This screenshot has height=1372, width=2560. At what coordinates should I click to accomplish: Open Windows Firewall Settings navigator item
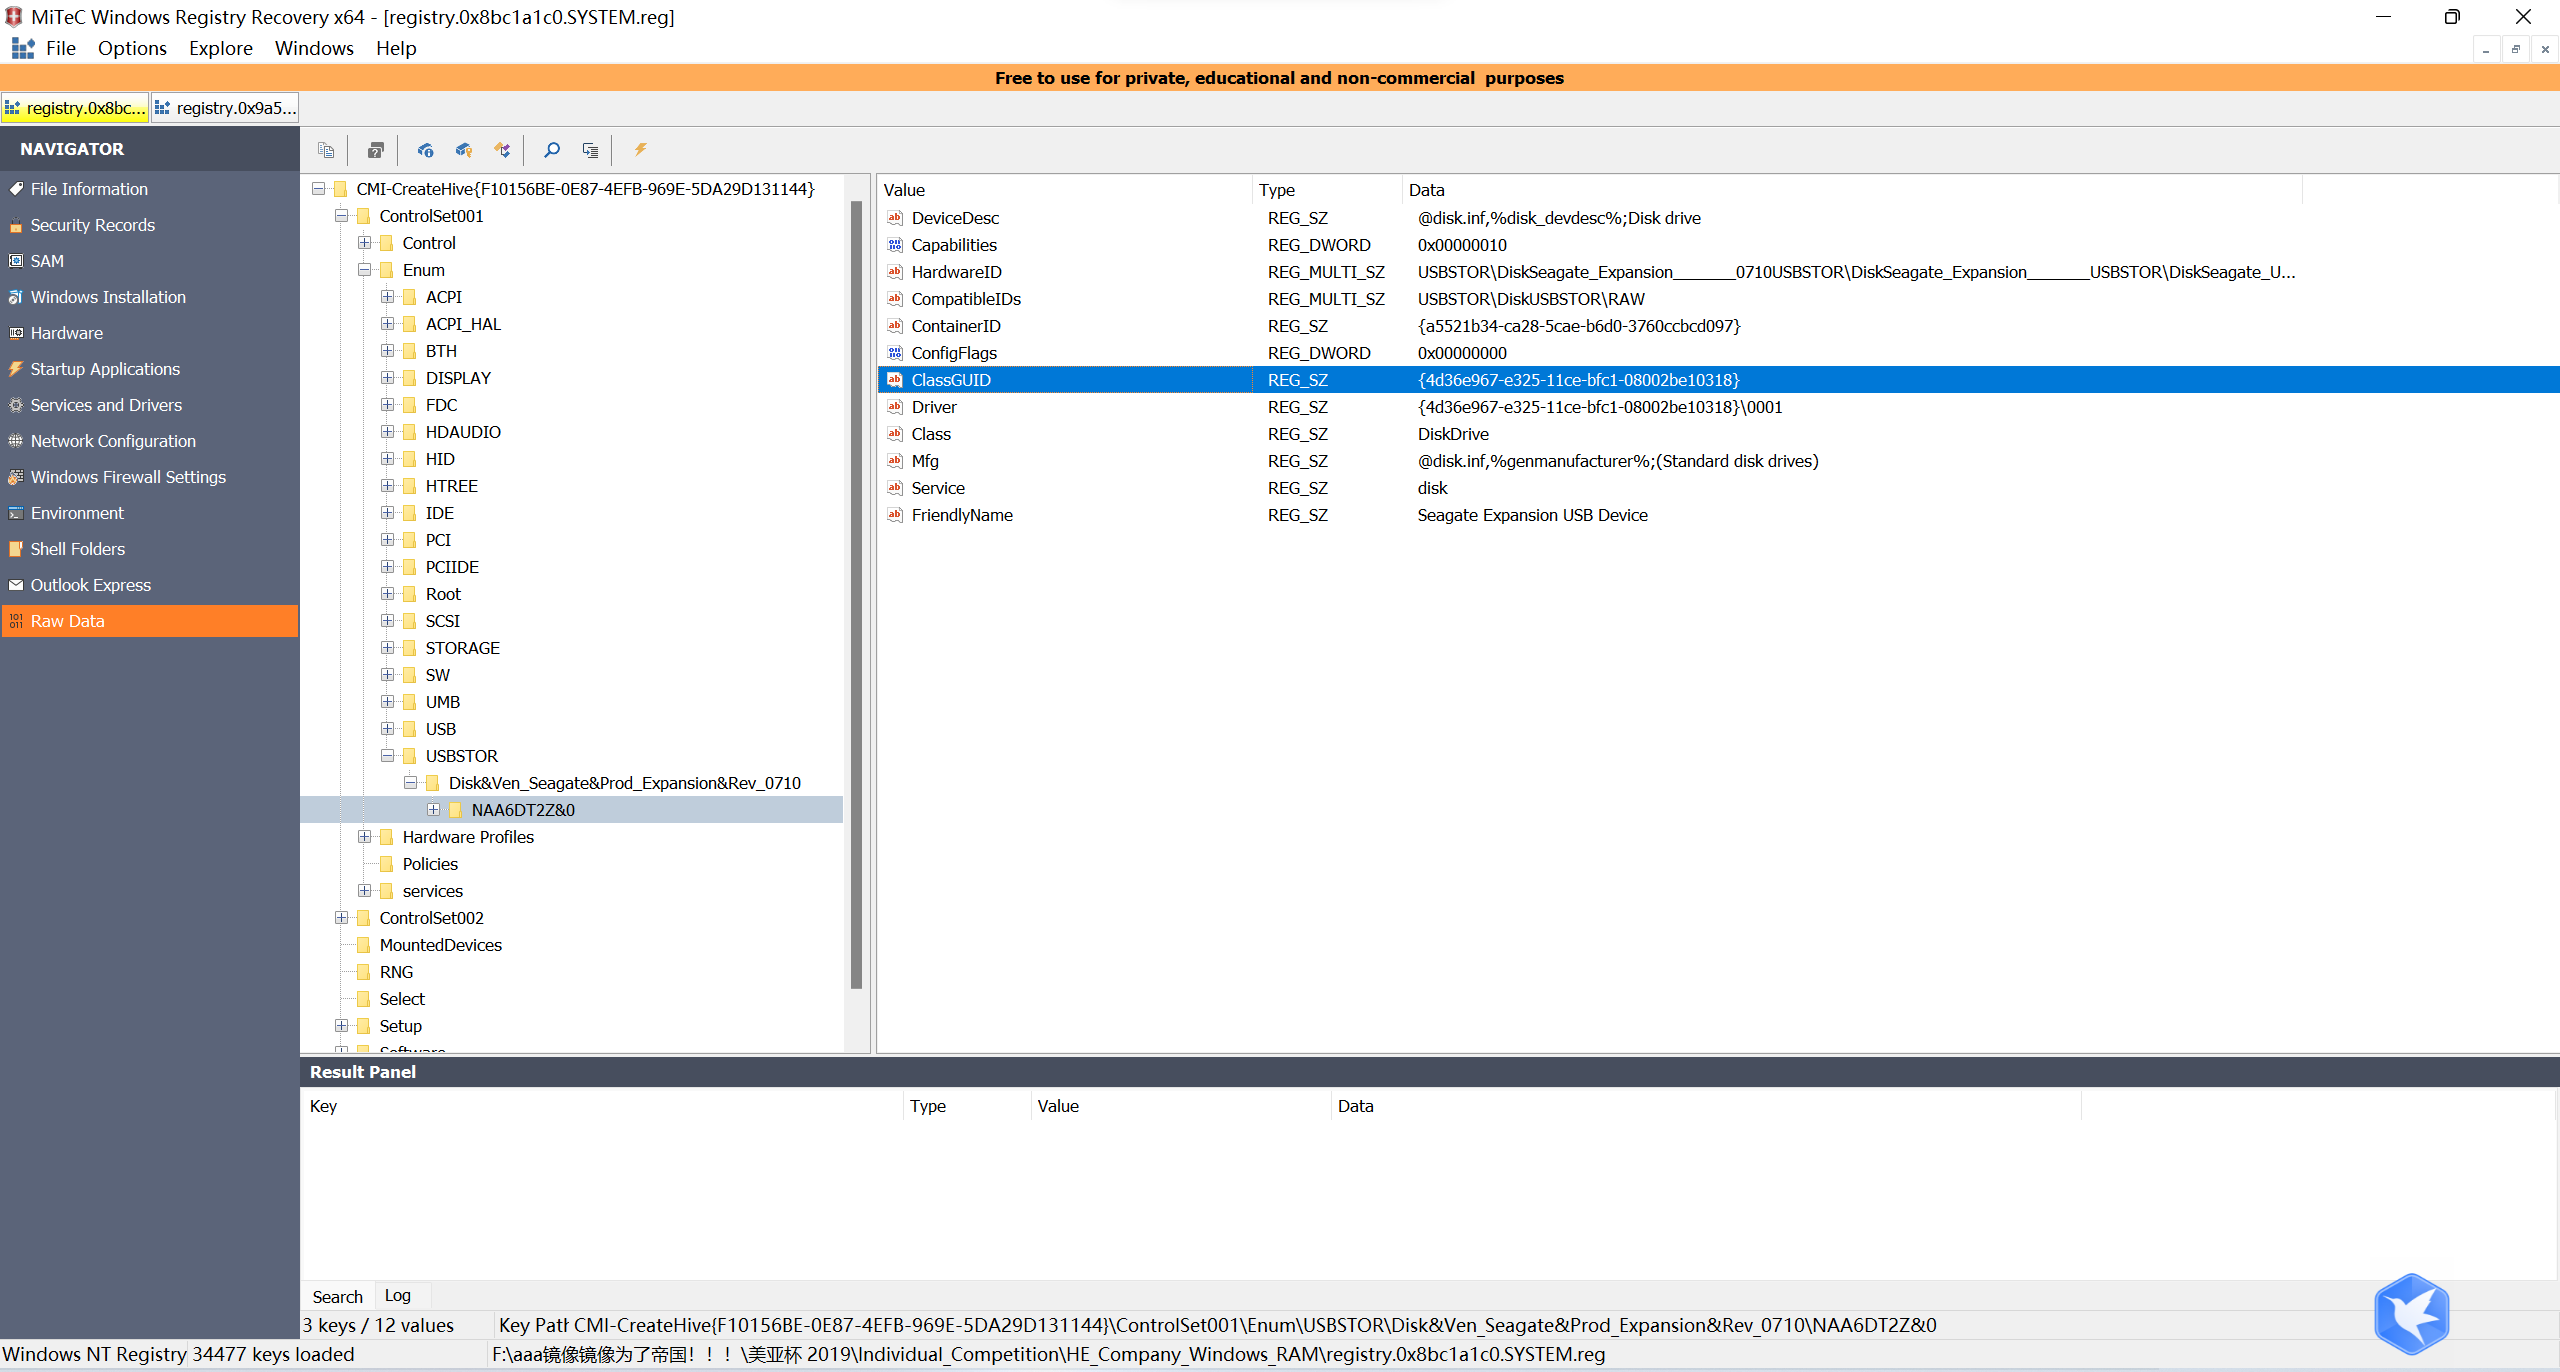click(x=128, y=477)
